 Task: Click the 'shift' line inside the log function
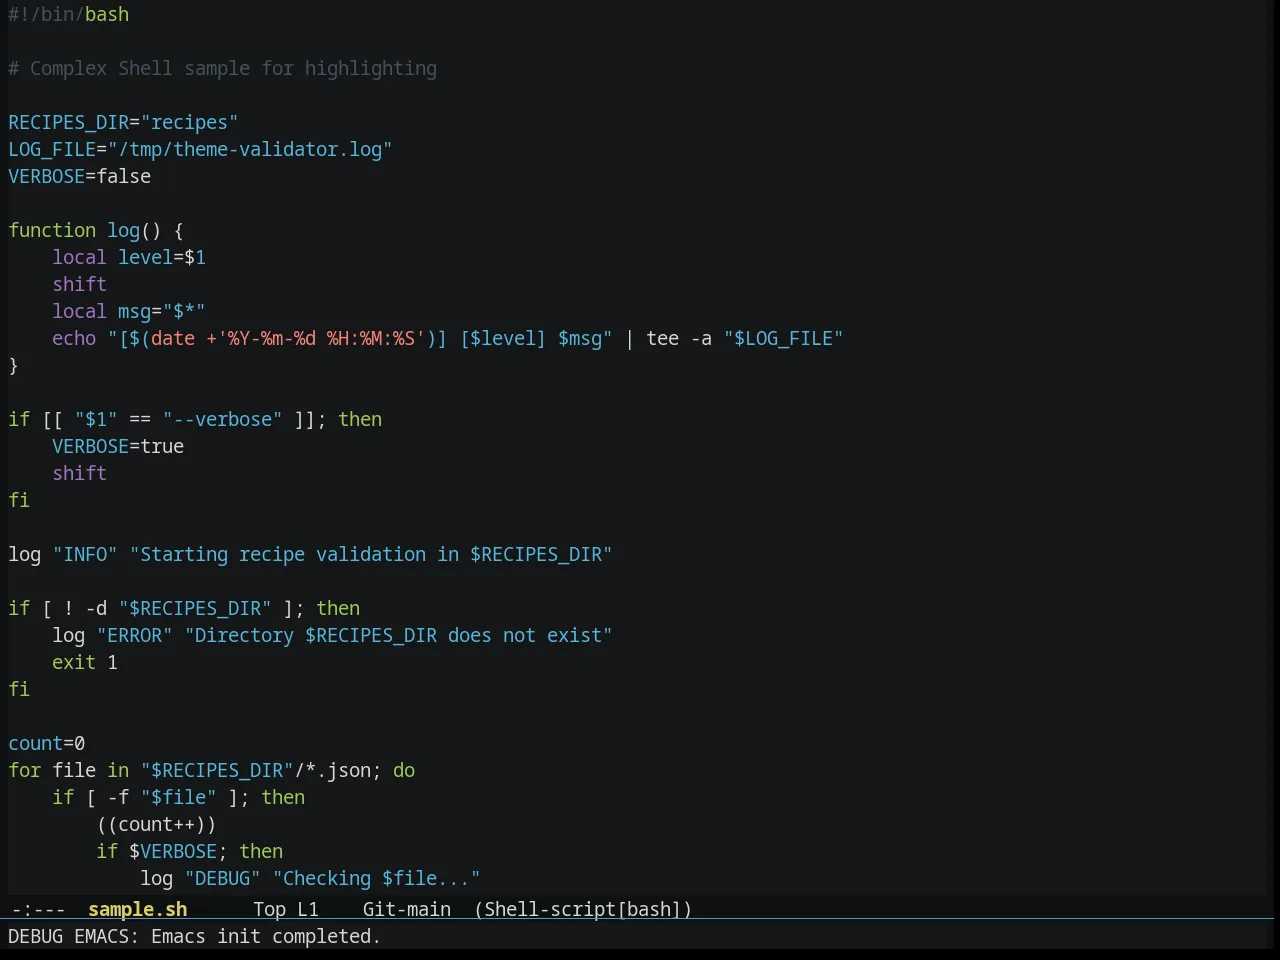point(79,284)
